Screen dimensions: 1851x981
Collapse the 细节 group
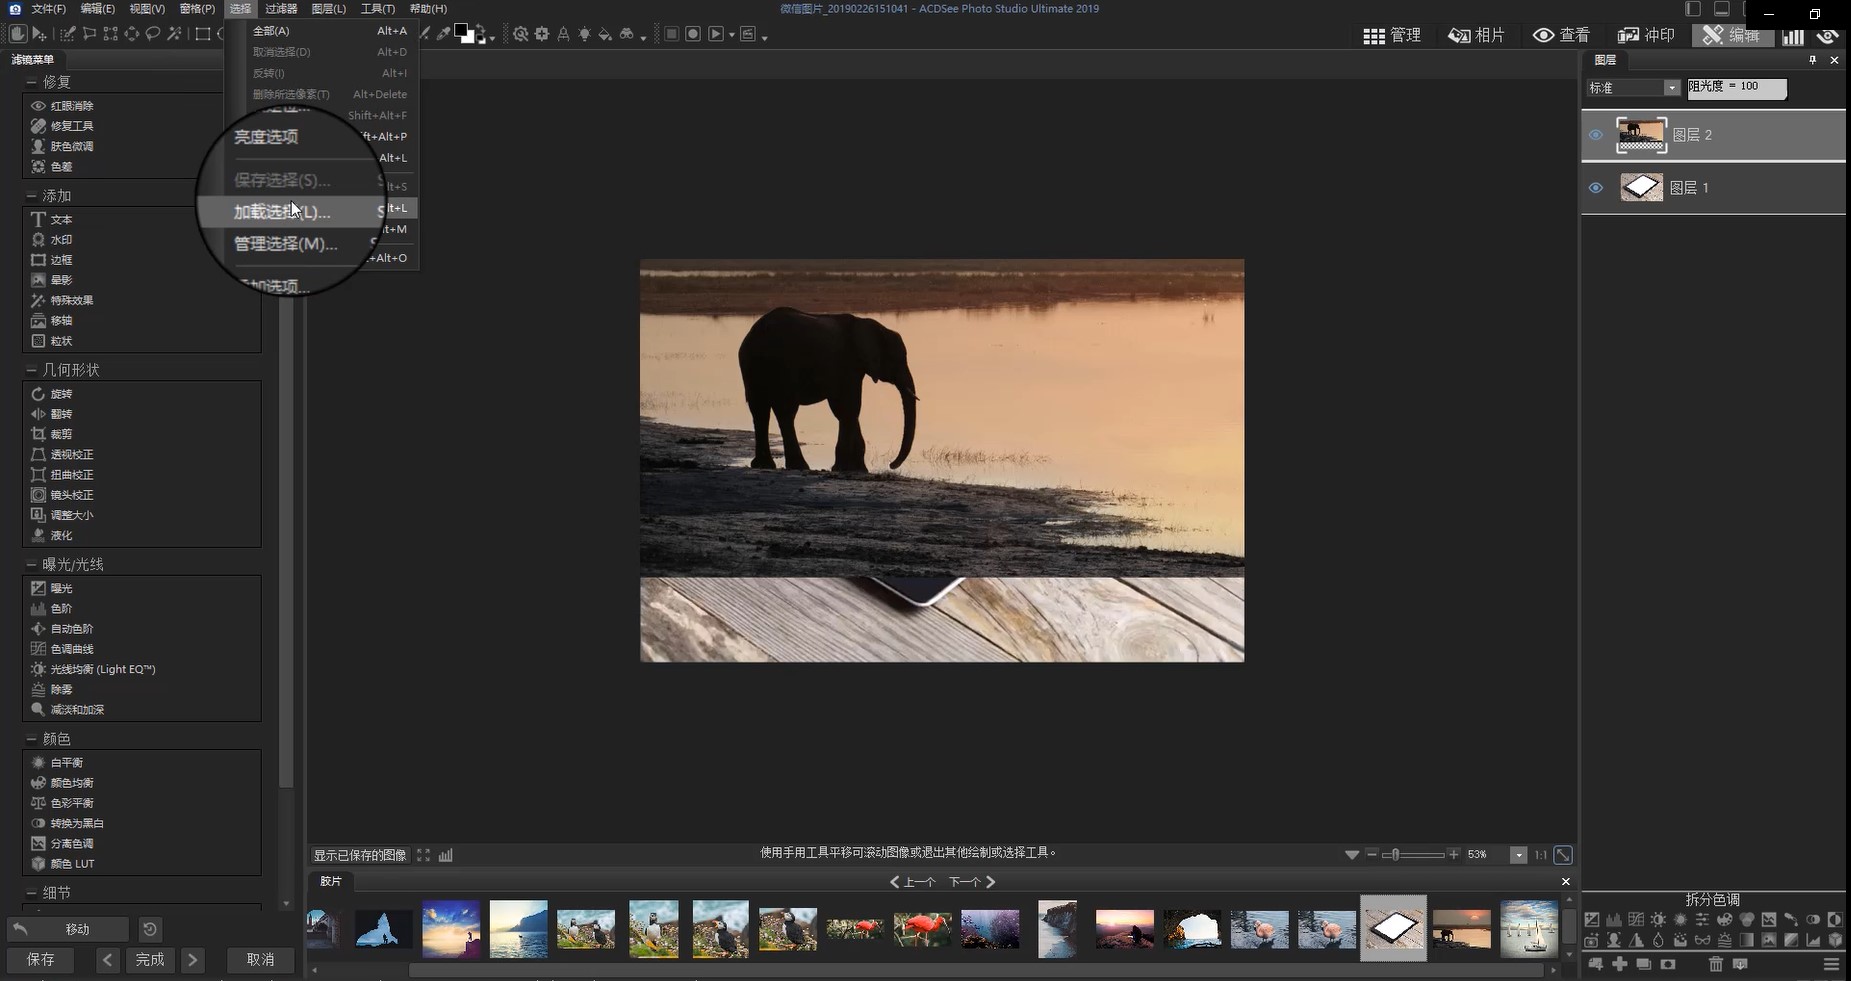tap(31, 893)
